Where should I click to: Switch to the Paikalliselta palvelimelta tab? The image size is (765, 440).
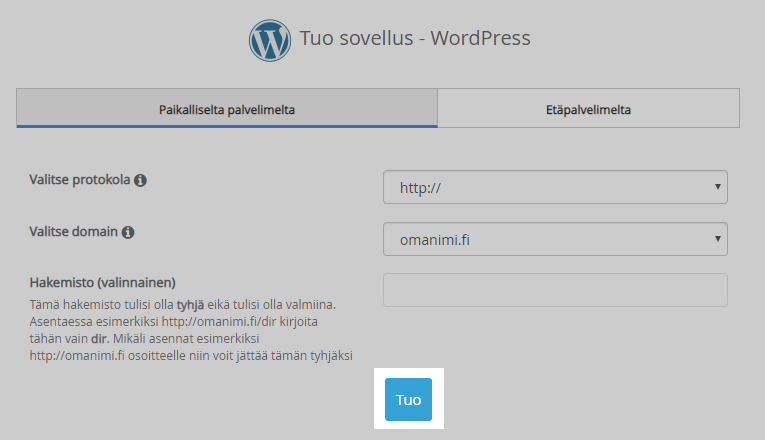click(227, 108)
